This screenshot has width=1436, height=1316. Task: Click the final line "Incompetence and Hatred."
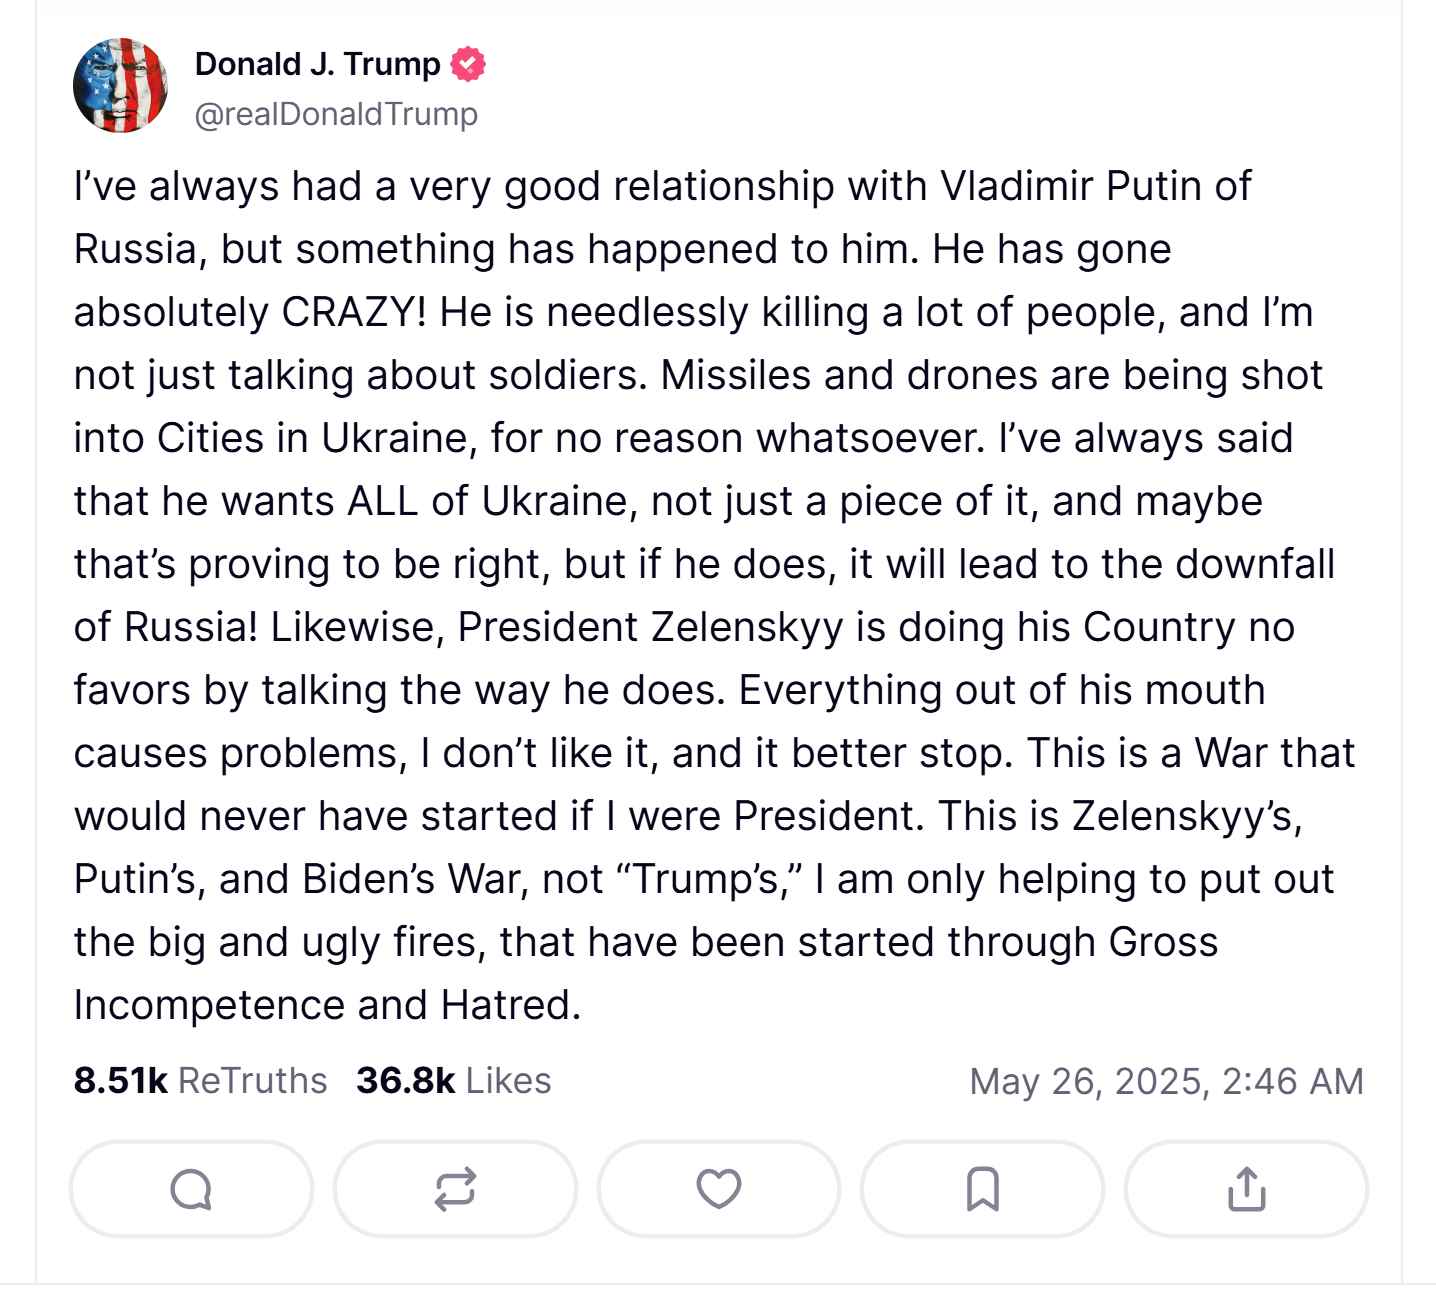click(327, 1005)
